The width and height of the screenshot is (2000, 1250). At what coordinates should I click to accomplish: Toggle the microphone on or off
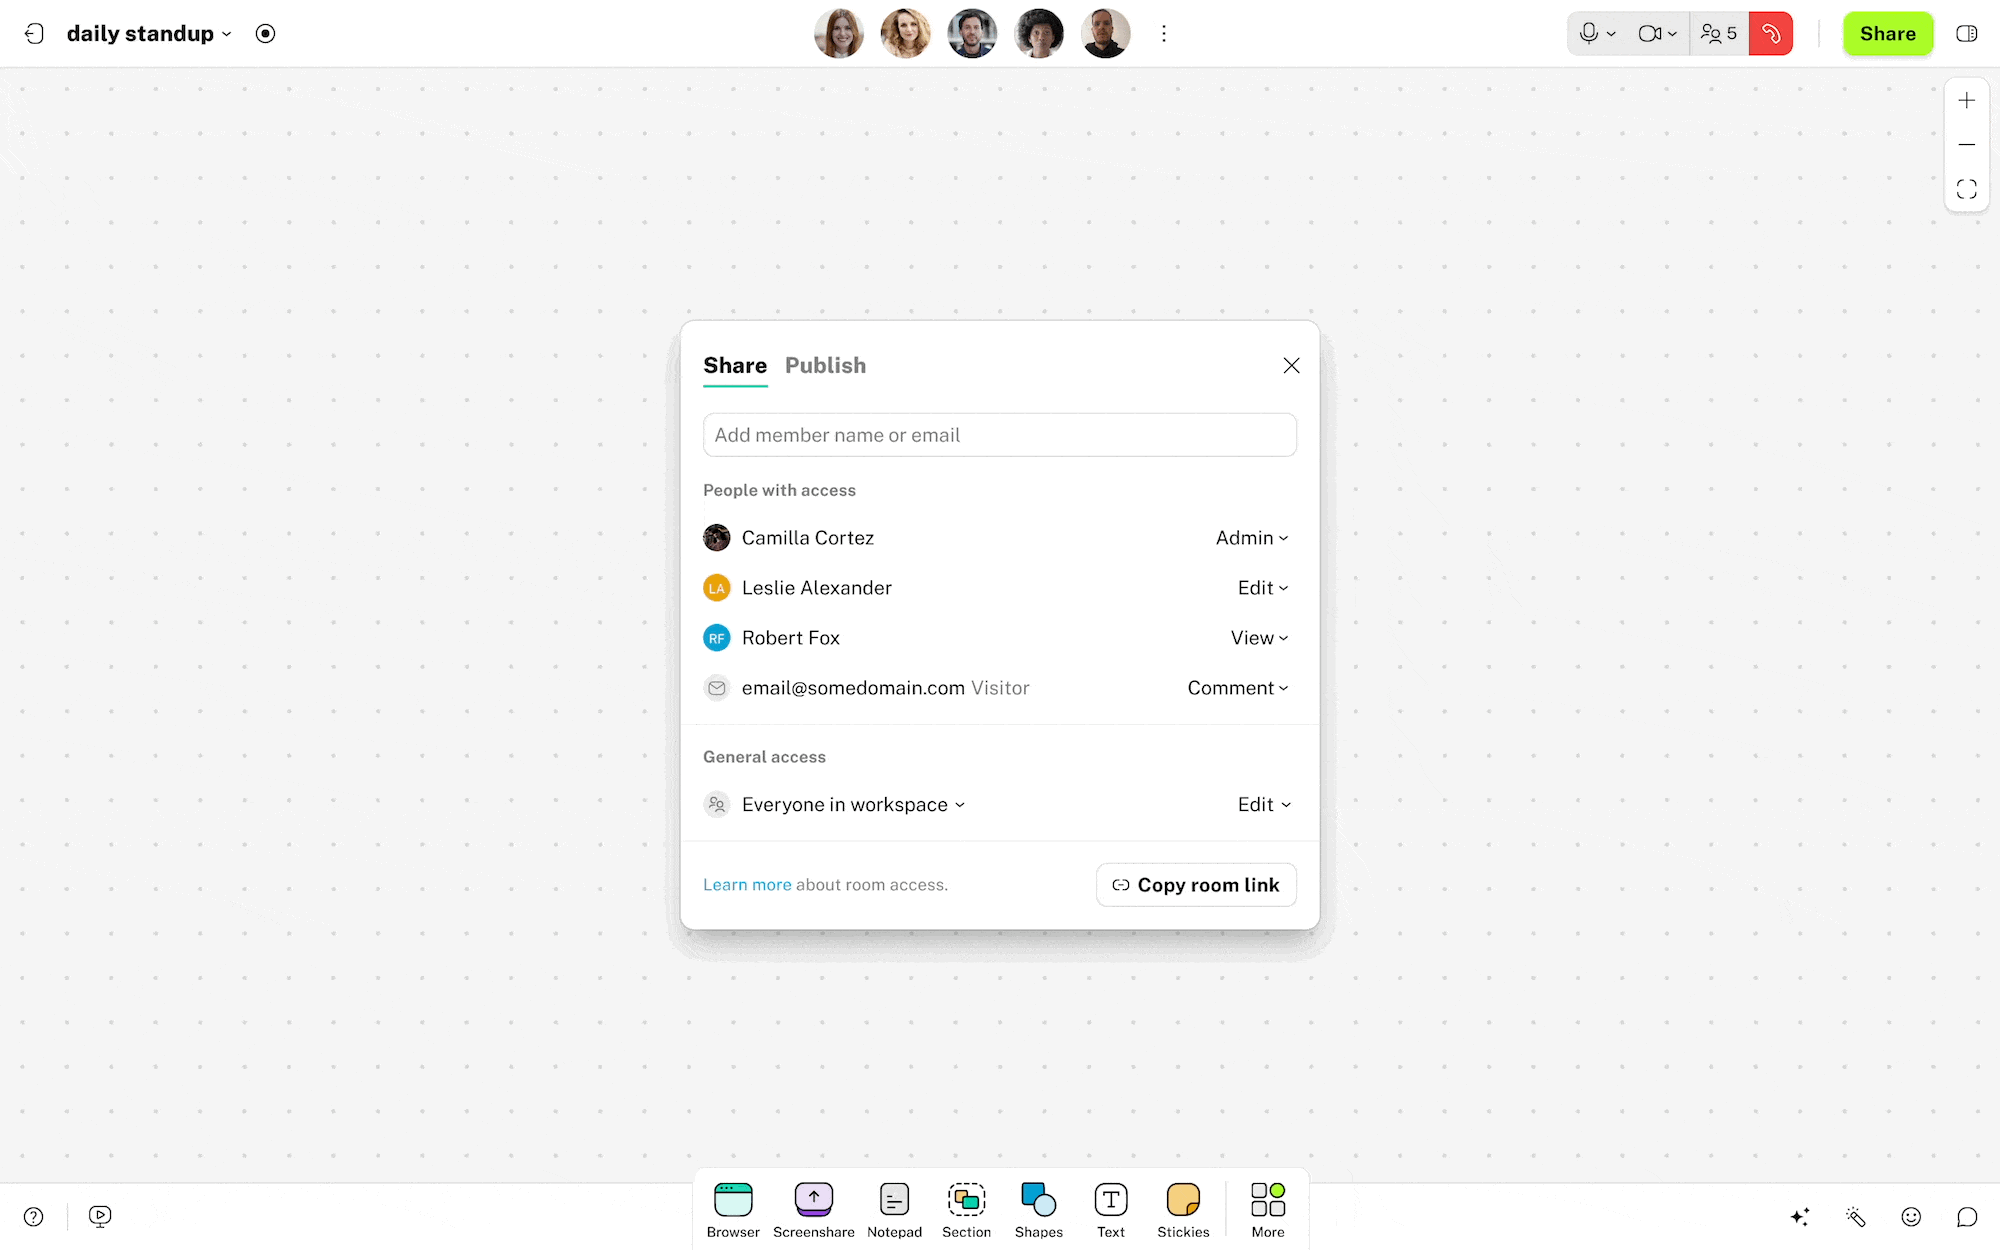pyautogui.click(x=1588, y=34)
